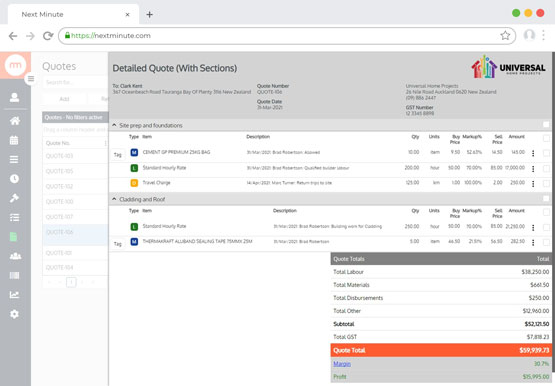Tick the checkbox on 200.00 hour labour row
Screen dimensions: 555x386
(x=546, y=169)
